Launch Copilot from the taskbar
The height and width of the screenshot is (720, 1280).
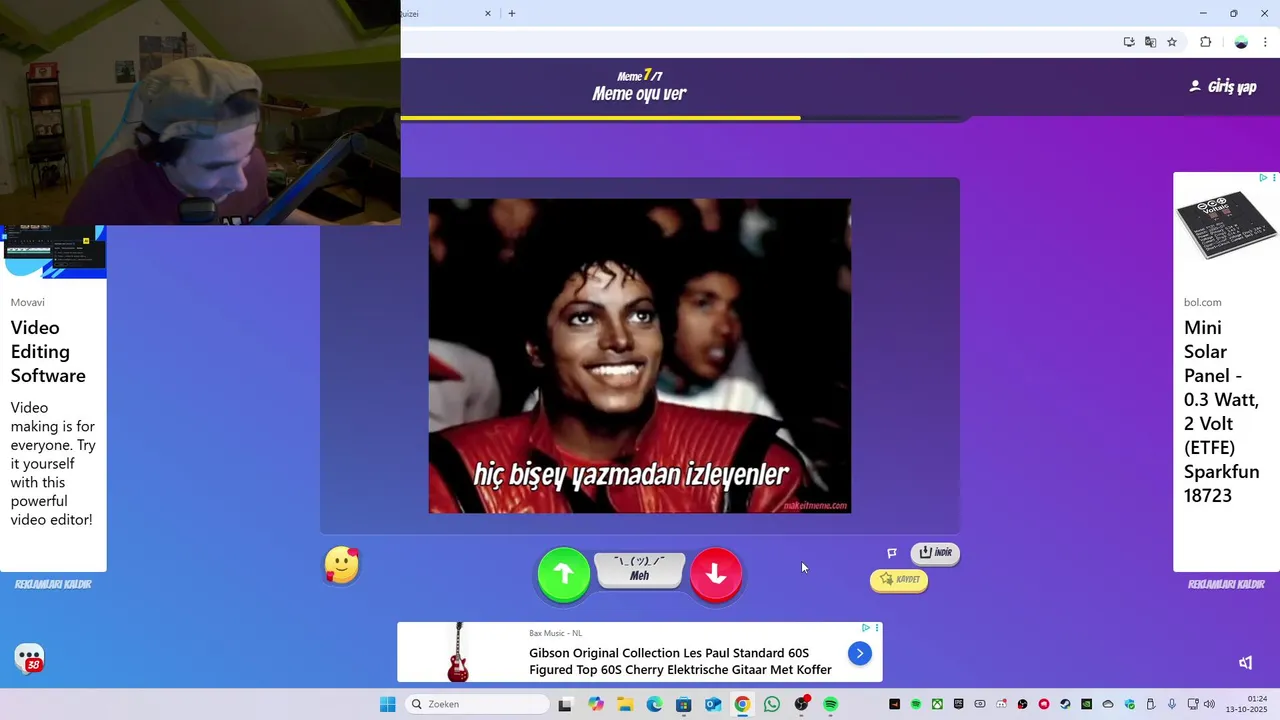point(596,704)
